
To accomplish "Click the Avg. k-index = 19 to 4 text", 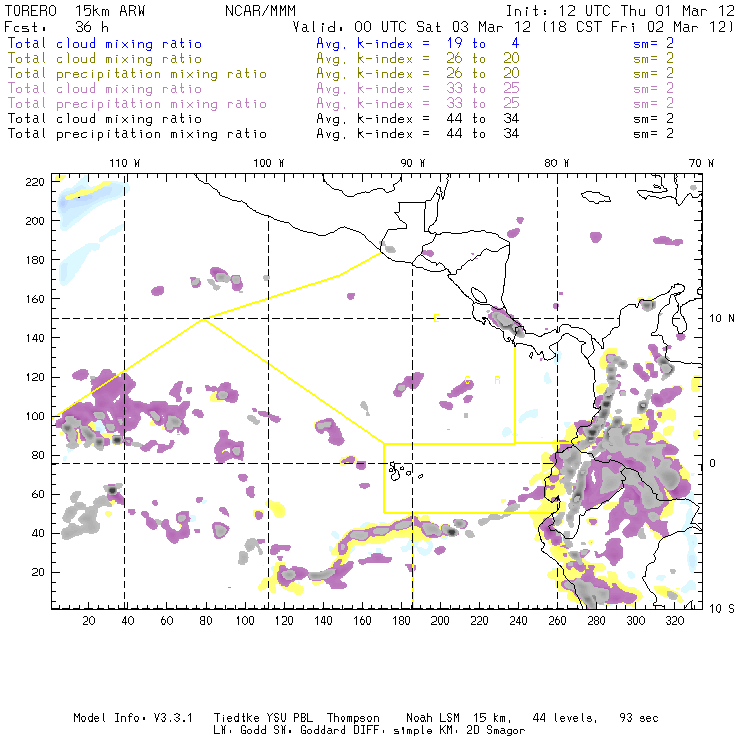I will tap(403, 44).
